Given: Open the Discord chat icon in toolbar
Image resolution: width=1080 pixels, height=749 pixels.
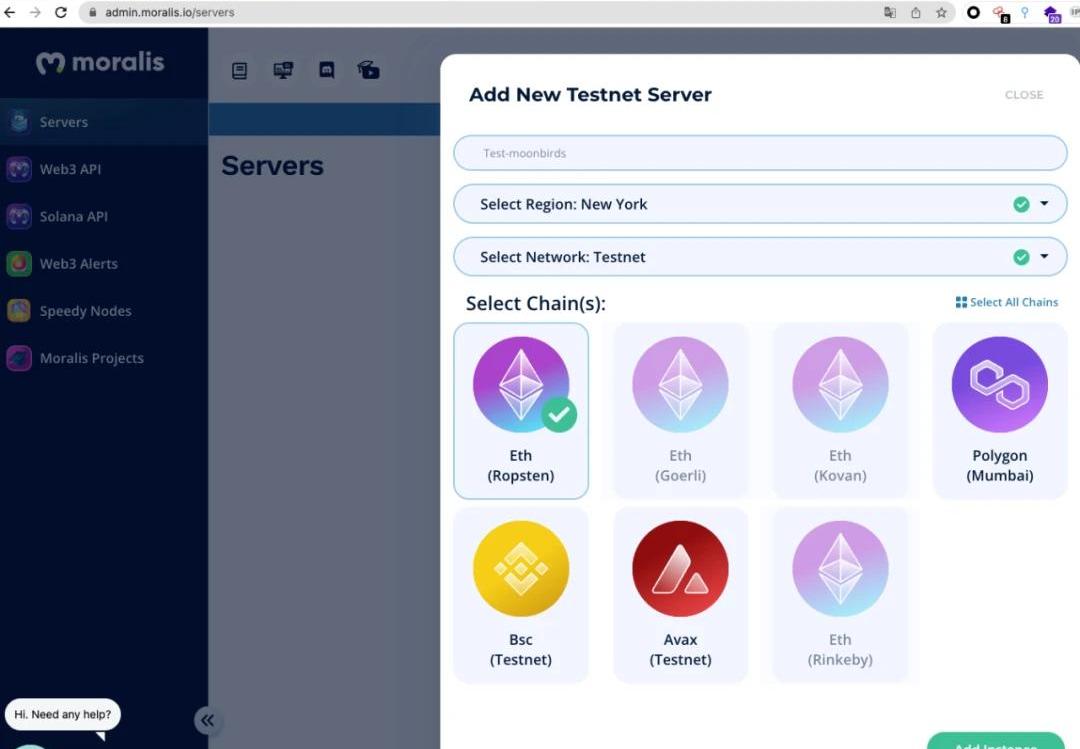Looking at the screenshot, I should (x=326, y=70).
